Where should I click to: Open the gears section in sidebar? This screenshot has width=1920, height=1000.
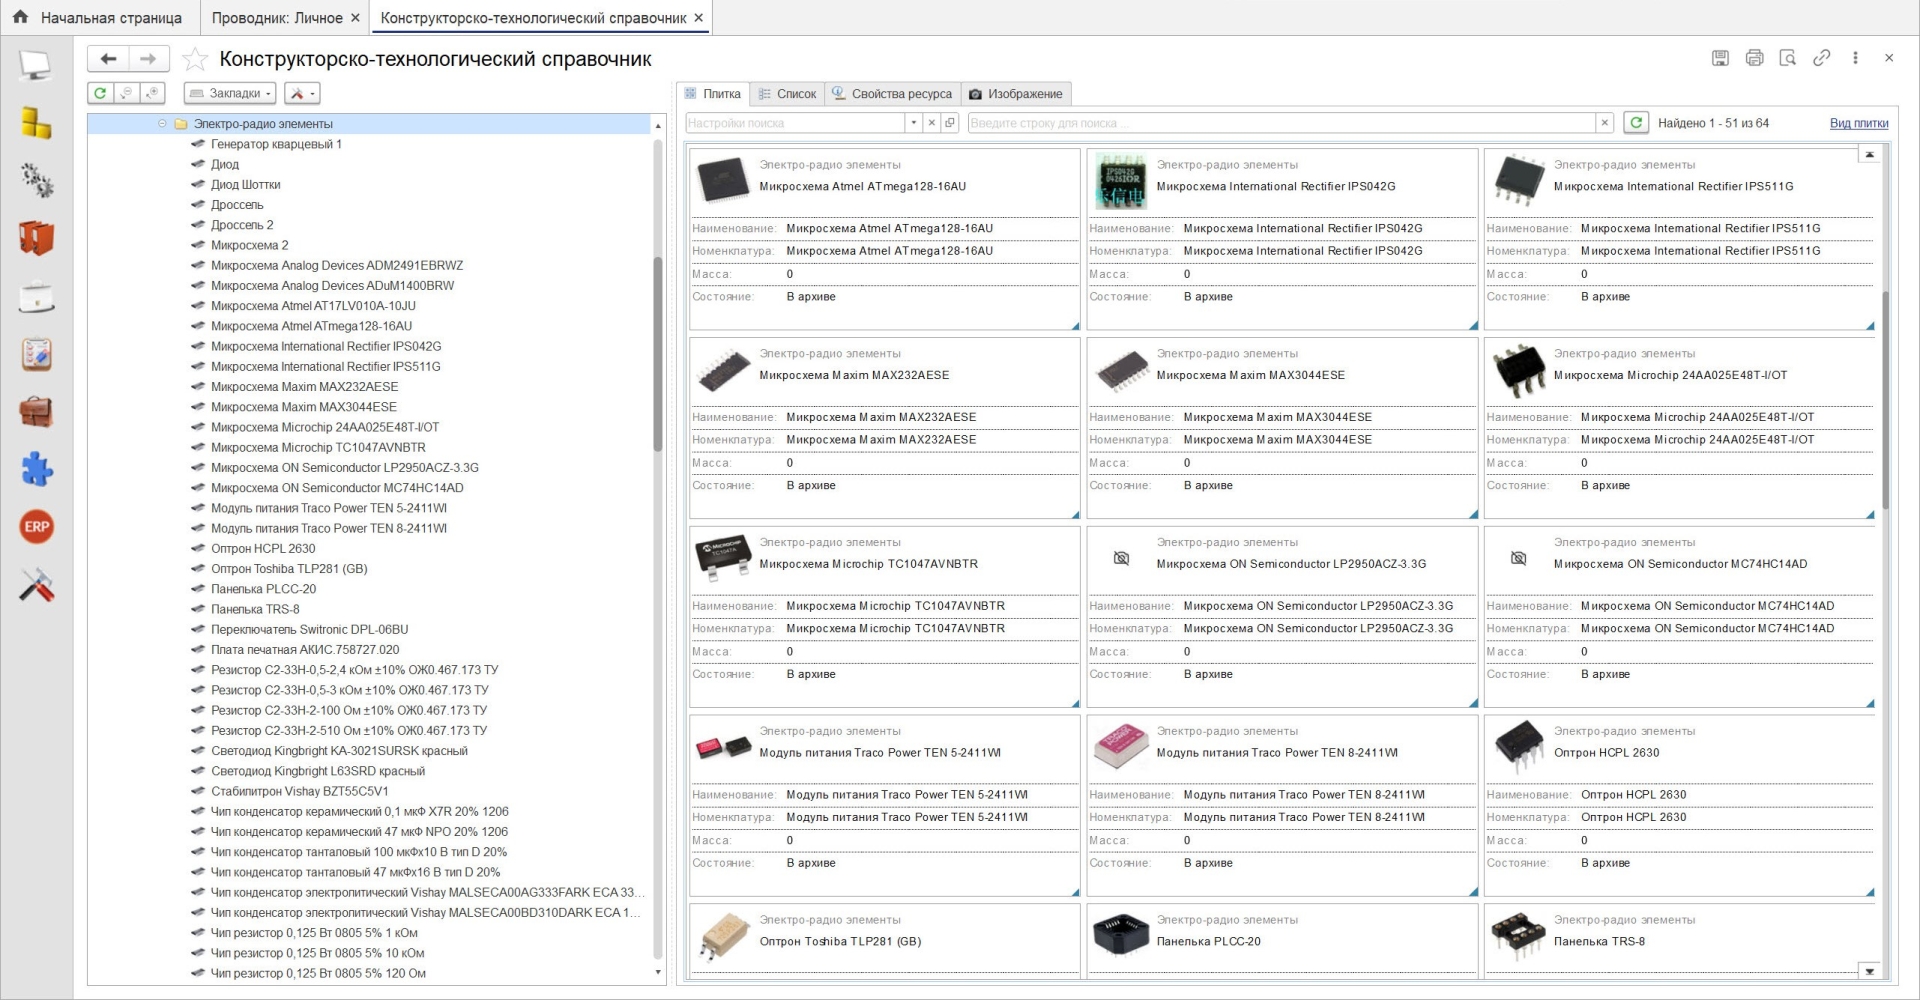[36, 181]
